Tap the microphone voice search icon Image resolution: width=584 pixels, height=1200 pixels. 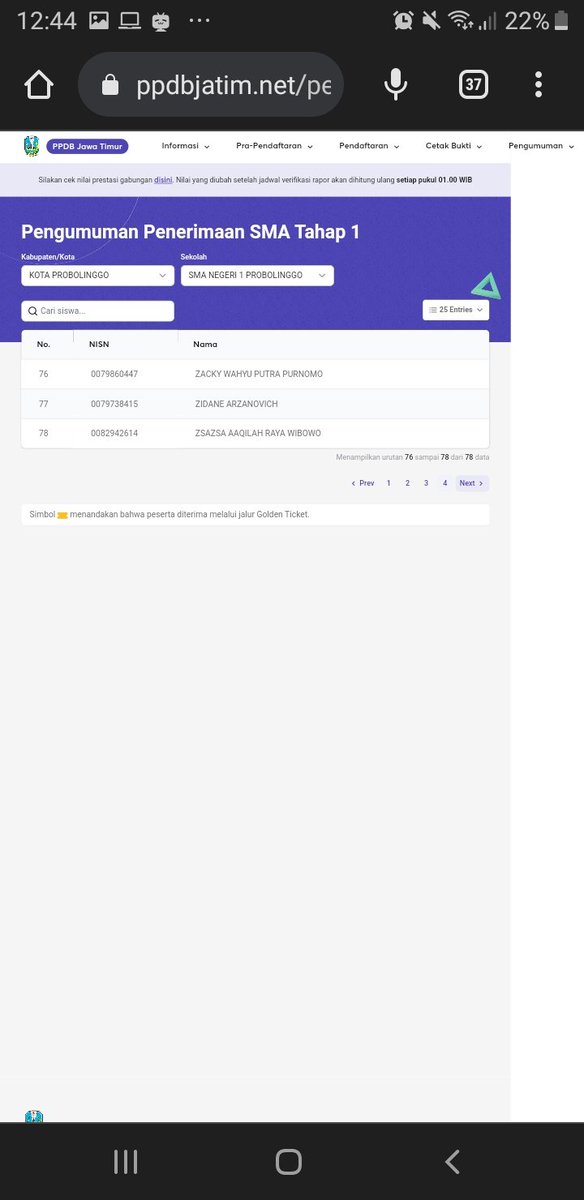tap(396, 85)
